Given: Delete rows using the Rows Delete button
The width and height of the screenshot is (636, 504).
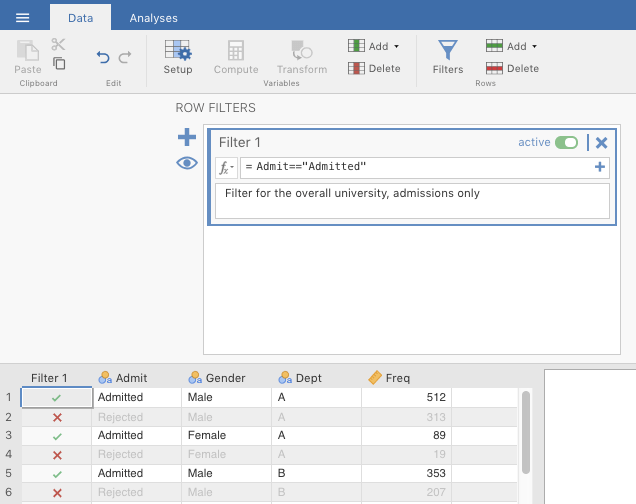Looking at the screenshot, I should [512, 68].
